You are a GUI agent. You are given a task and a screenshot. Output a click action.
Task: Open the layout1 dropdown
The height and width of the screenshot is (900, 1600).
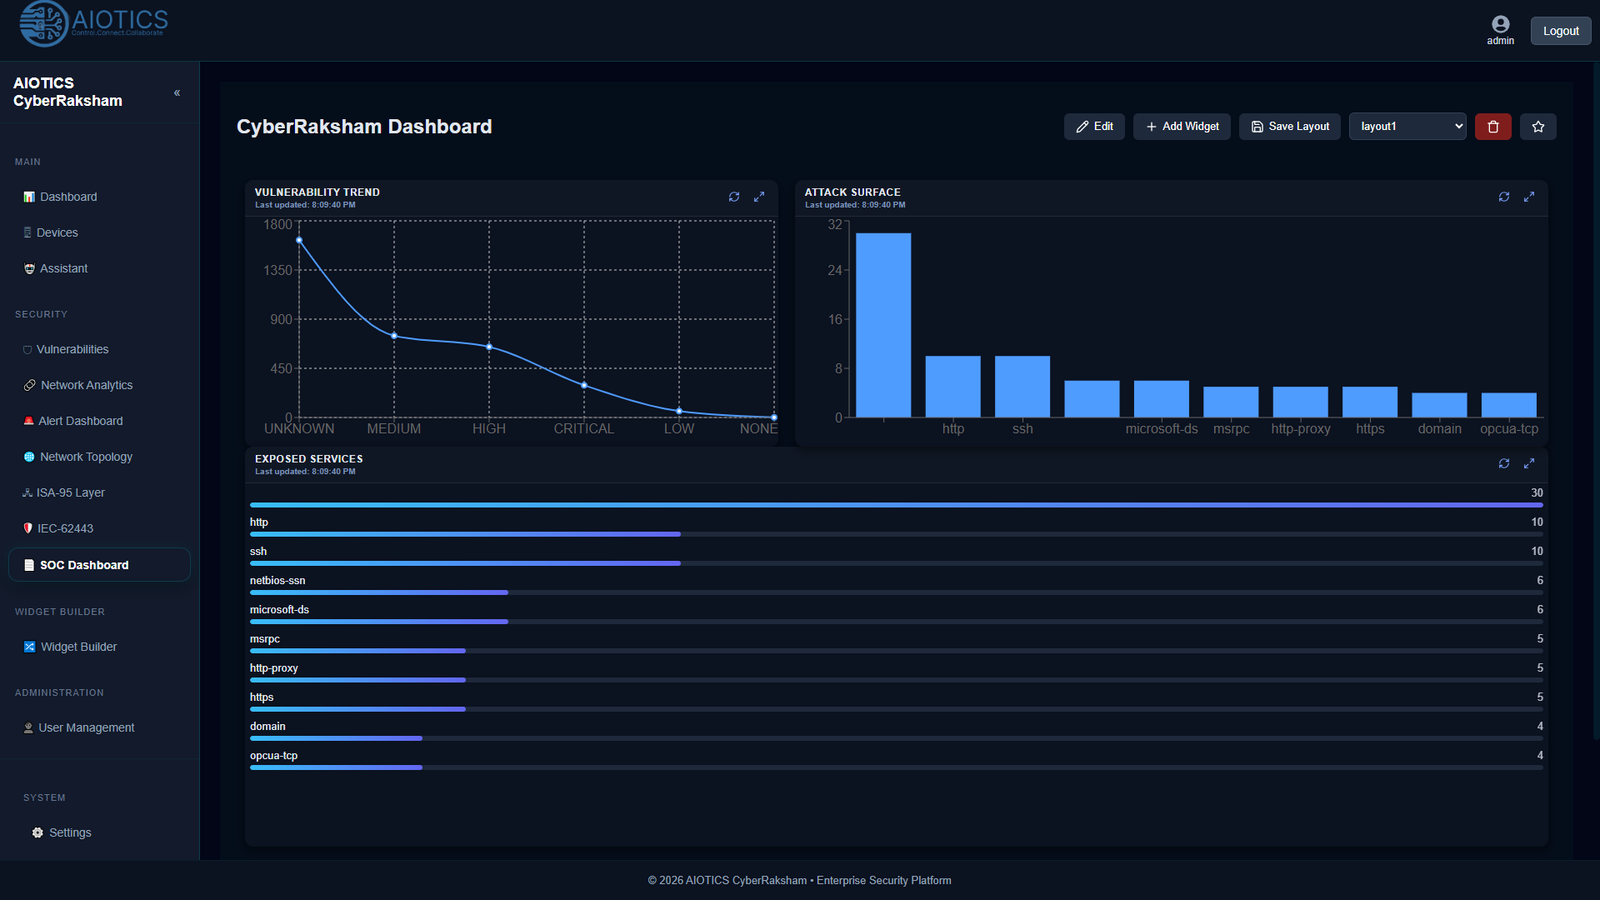coord(1408,127)
